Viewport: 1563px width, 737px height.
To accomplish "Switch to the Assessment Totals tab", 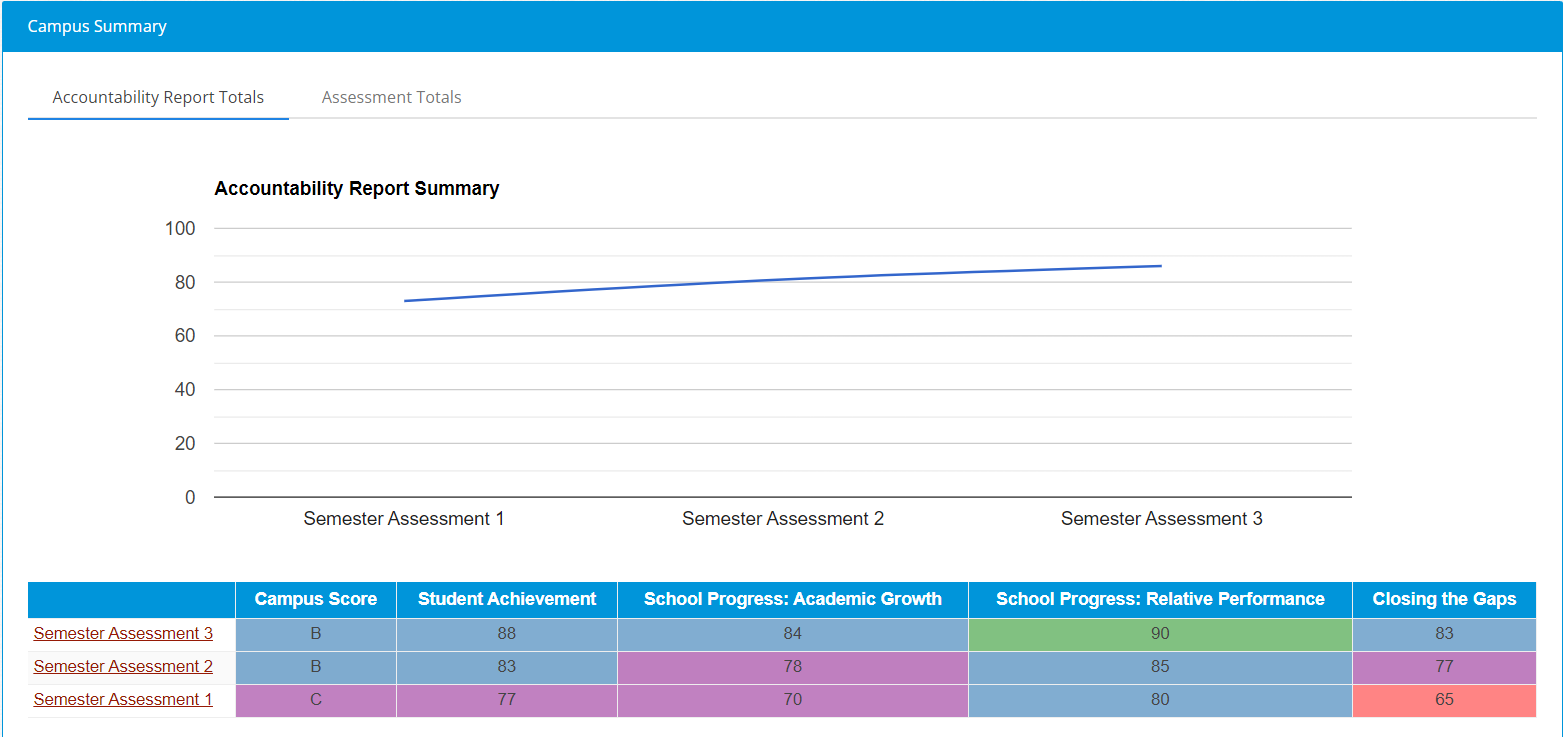I will 391,97.
